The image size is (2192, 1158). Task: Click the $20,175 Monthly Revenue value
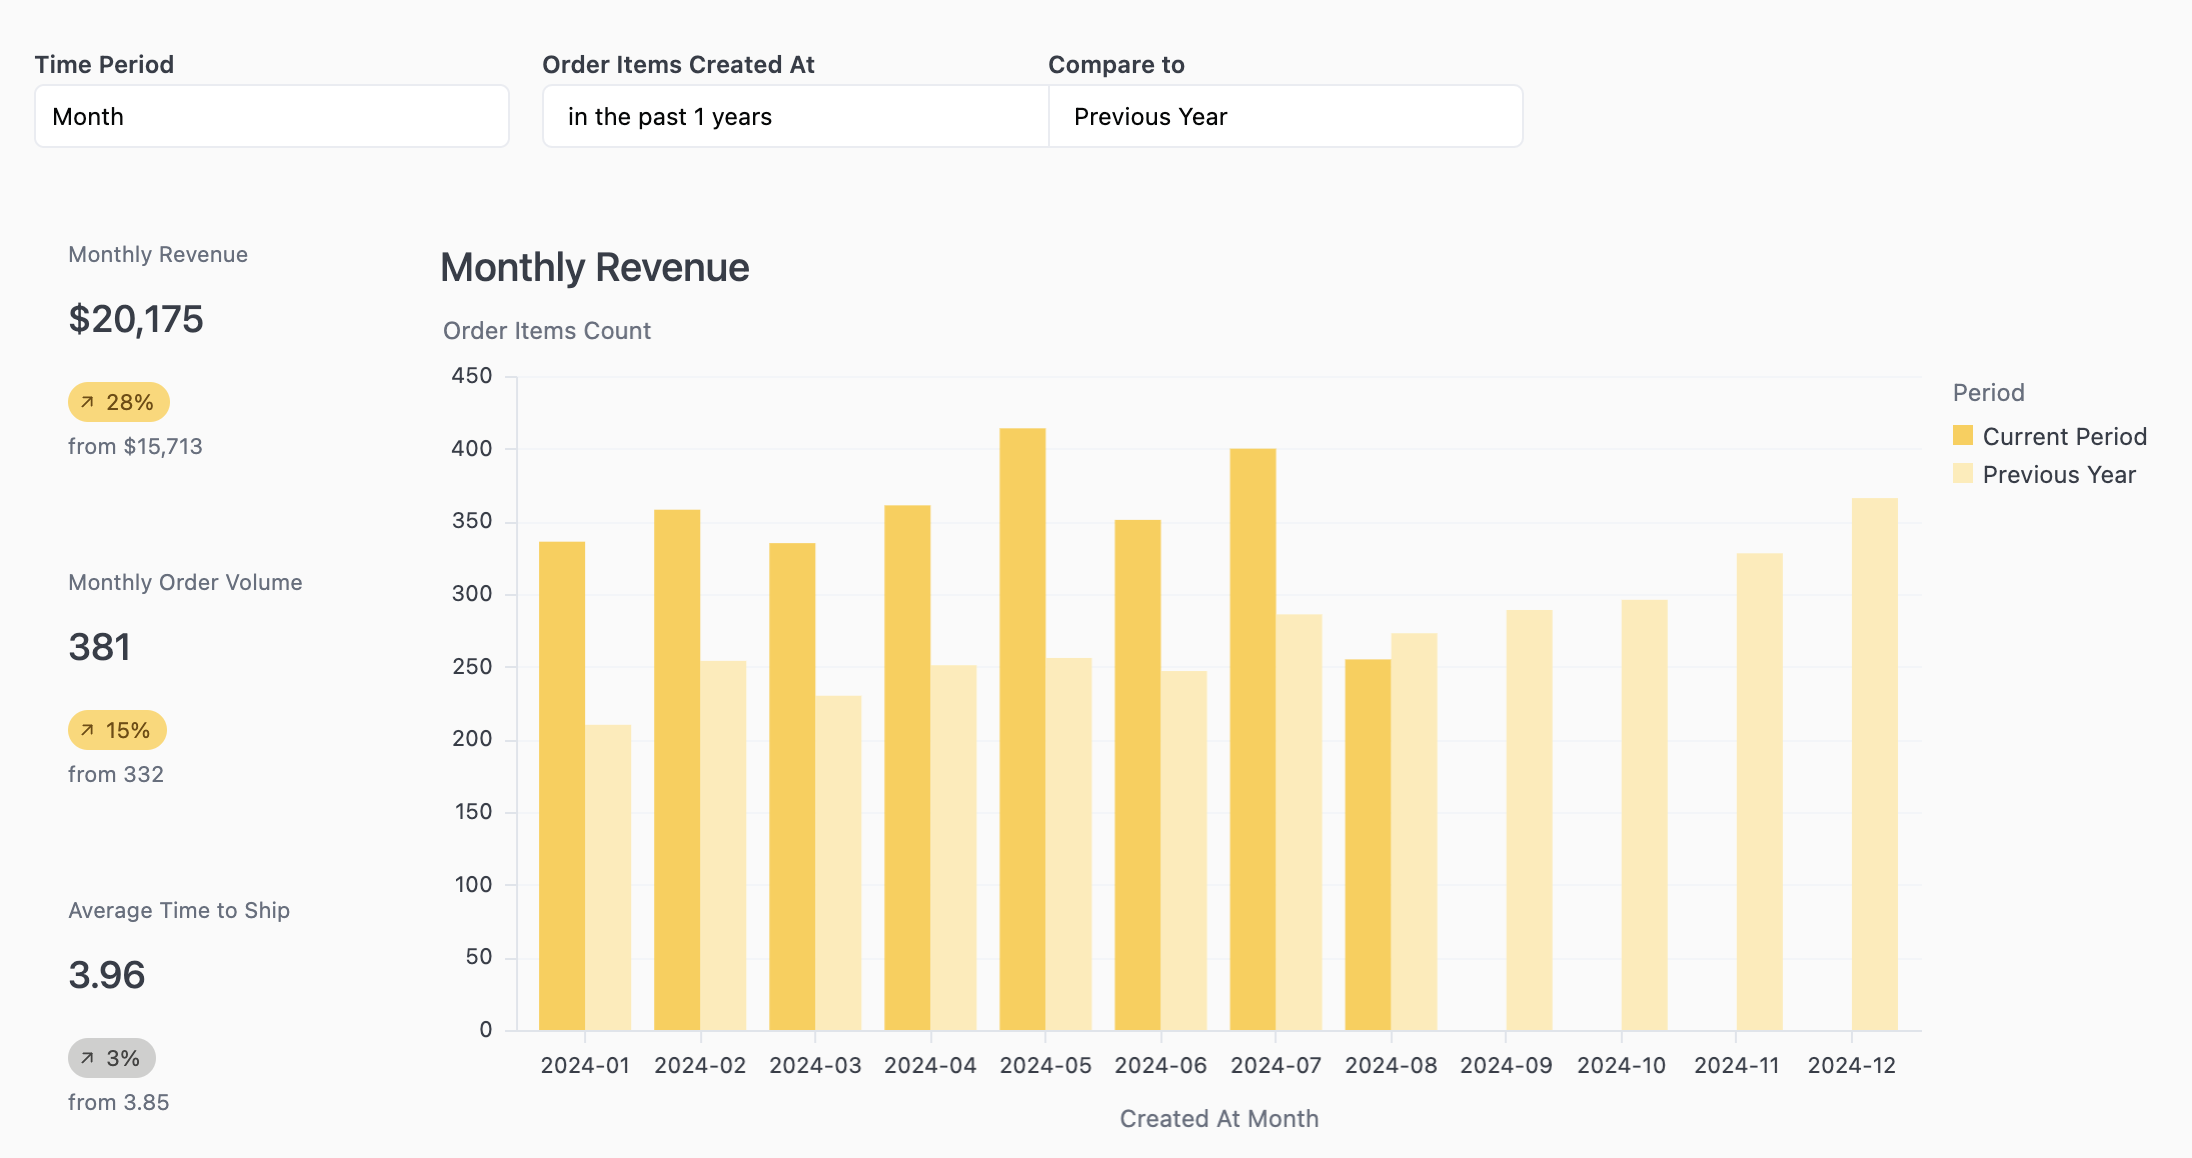[136, 319]
